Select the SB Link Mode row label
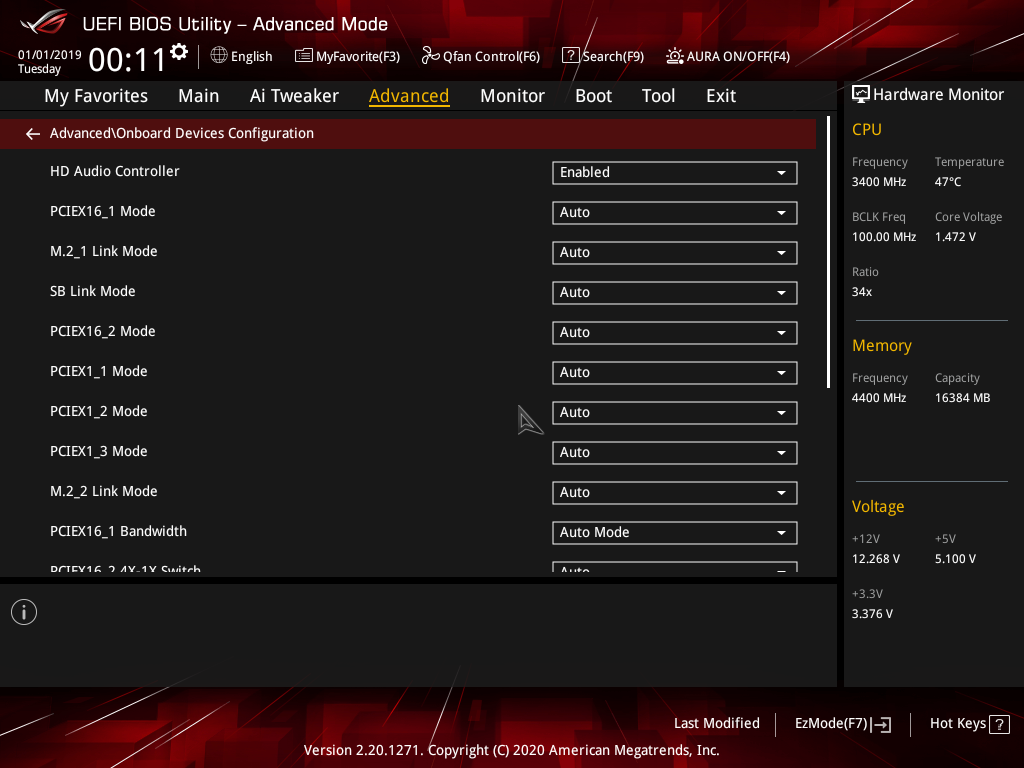The image size is (1024, 768). [93, 291]
